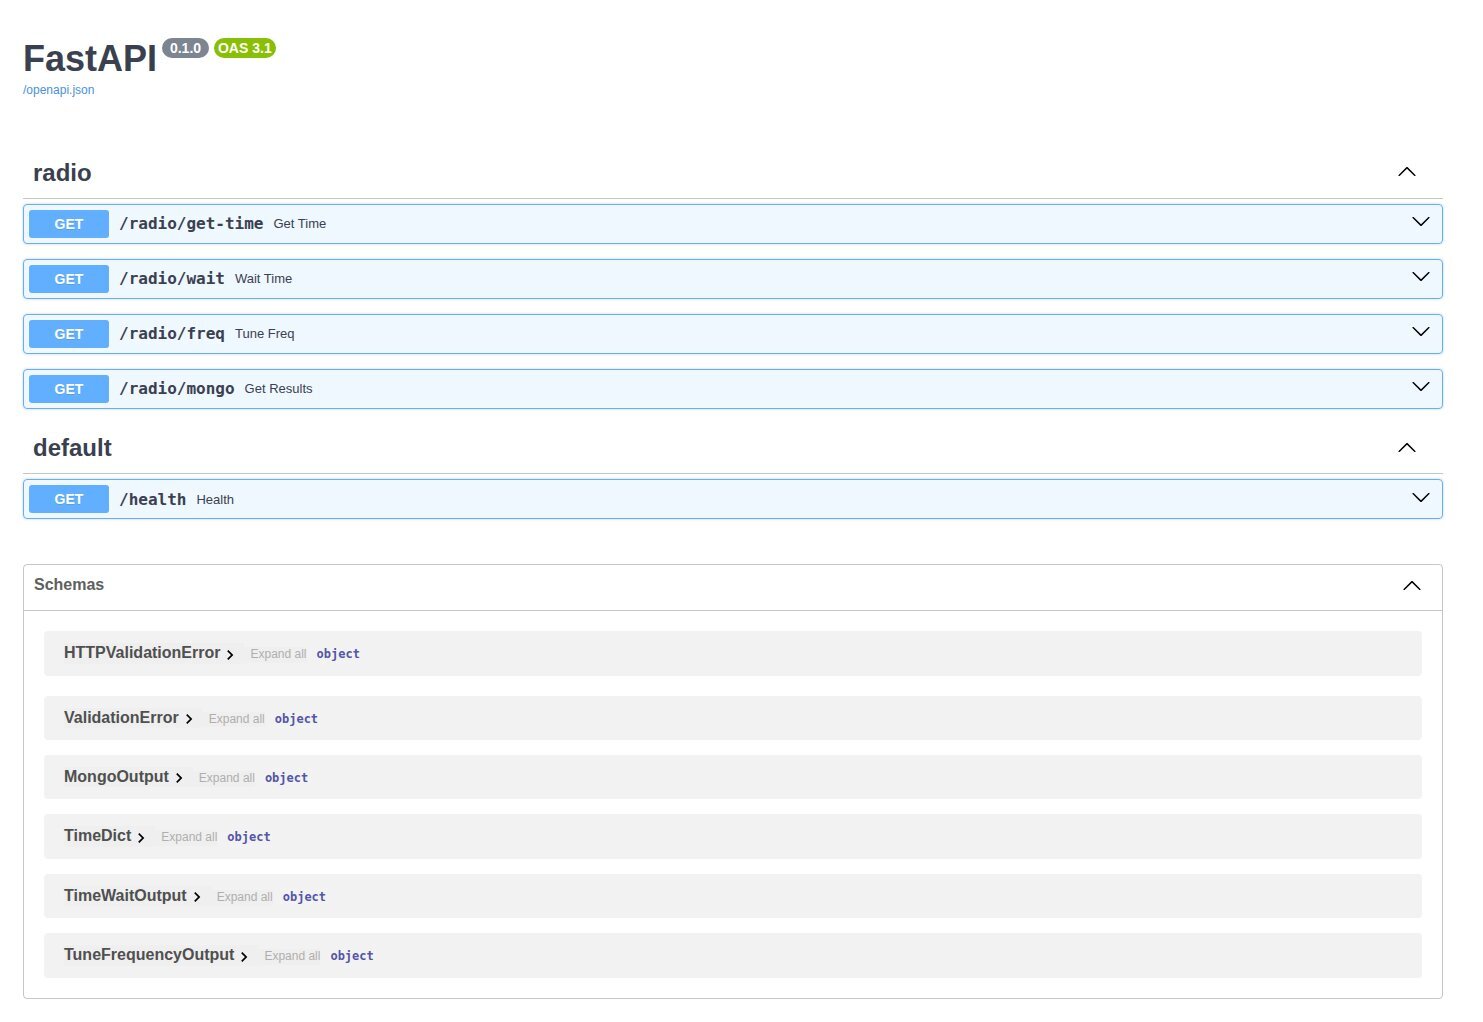Viewport: 1483px width, 1022px height.
Task: Select the radio section heading
Action: pyautogui.click(x=62, y=172)
